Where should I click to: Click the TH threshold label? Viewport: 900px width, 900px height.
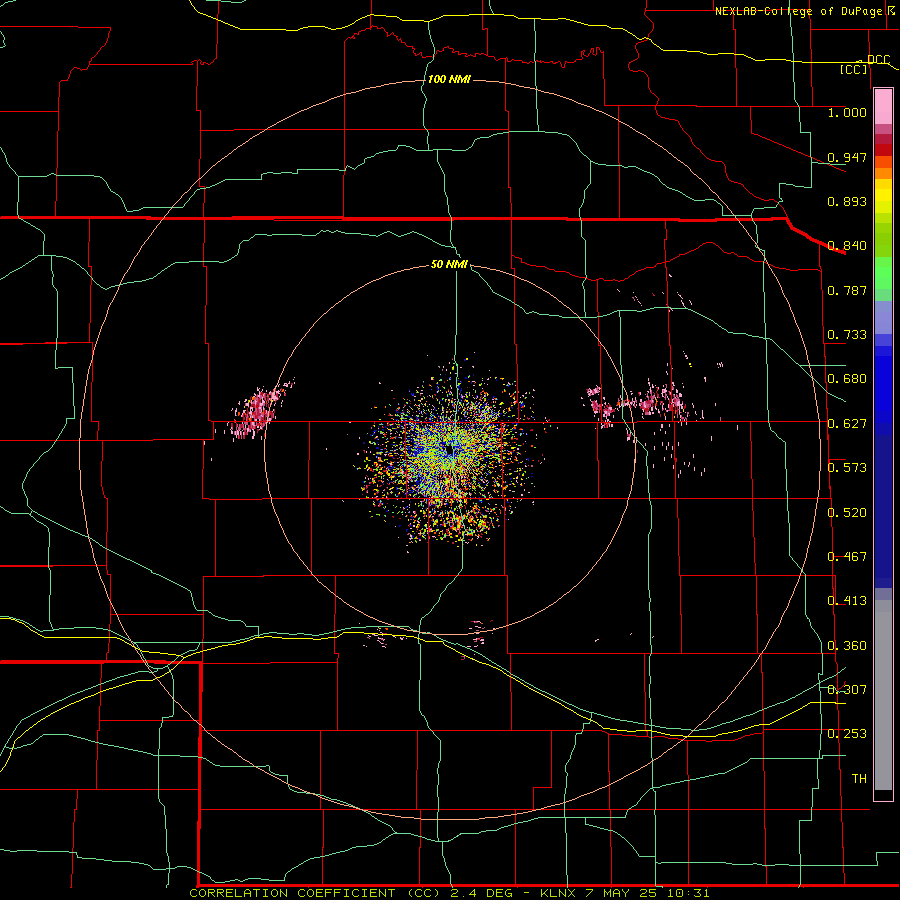[859, 779]
